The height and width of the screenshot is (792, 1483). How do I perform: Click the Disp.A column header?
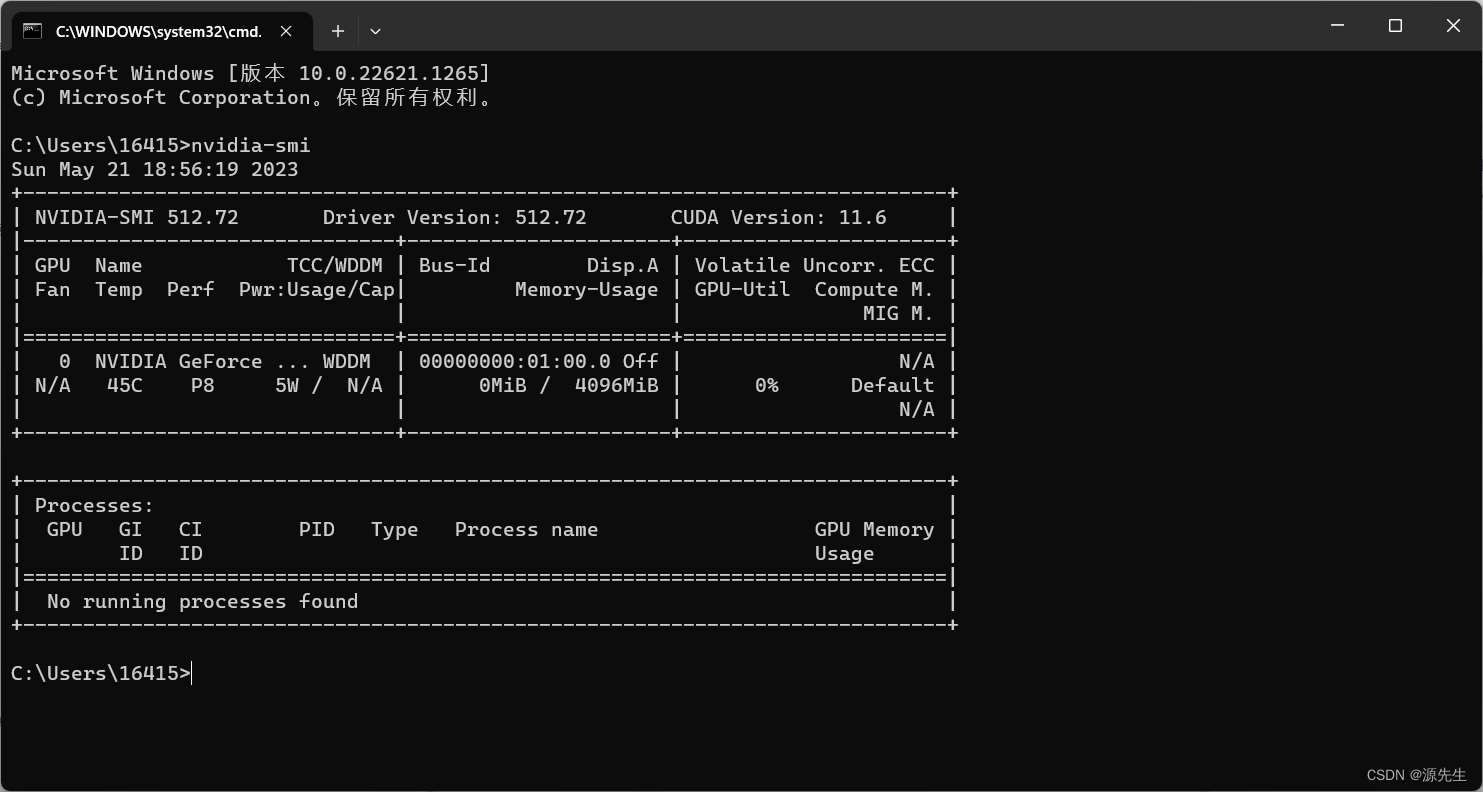[x=623, y=265]
